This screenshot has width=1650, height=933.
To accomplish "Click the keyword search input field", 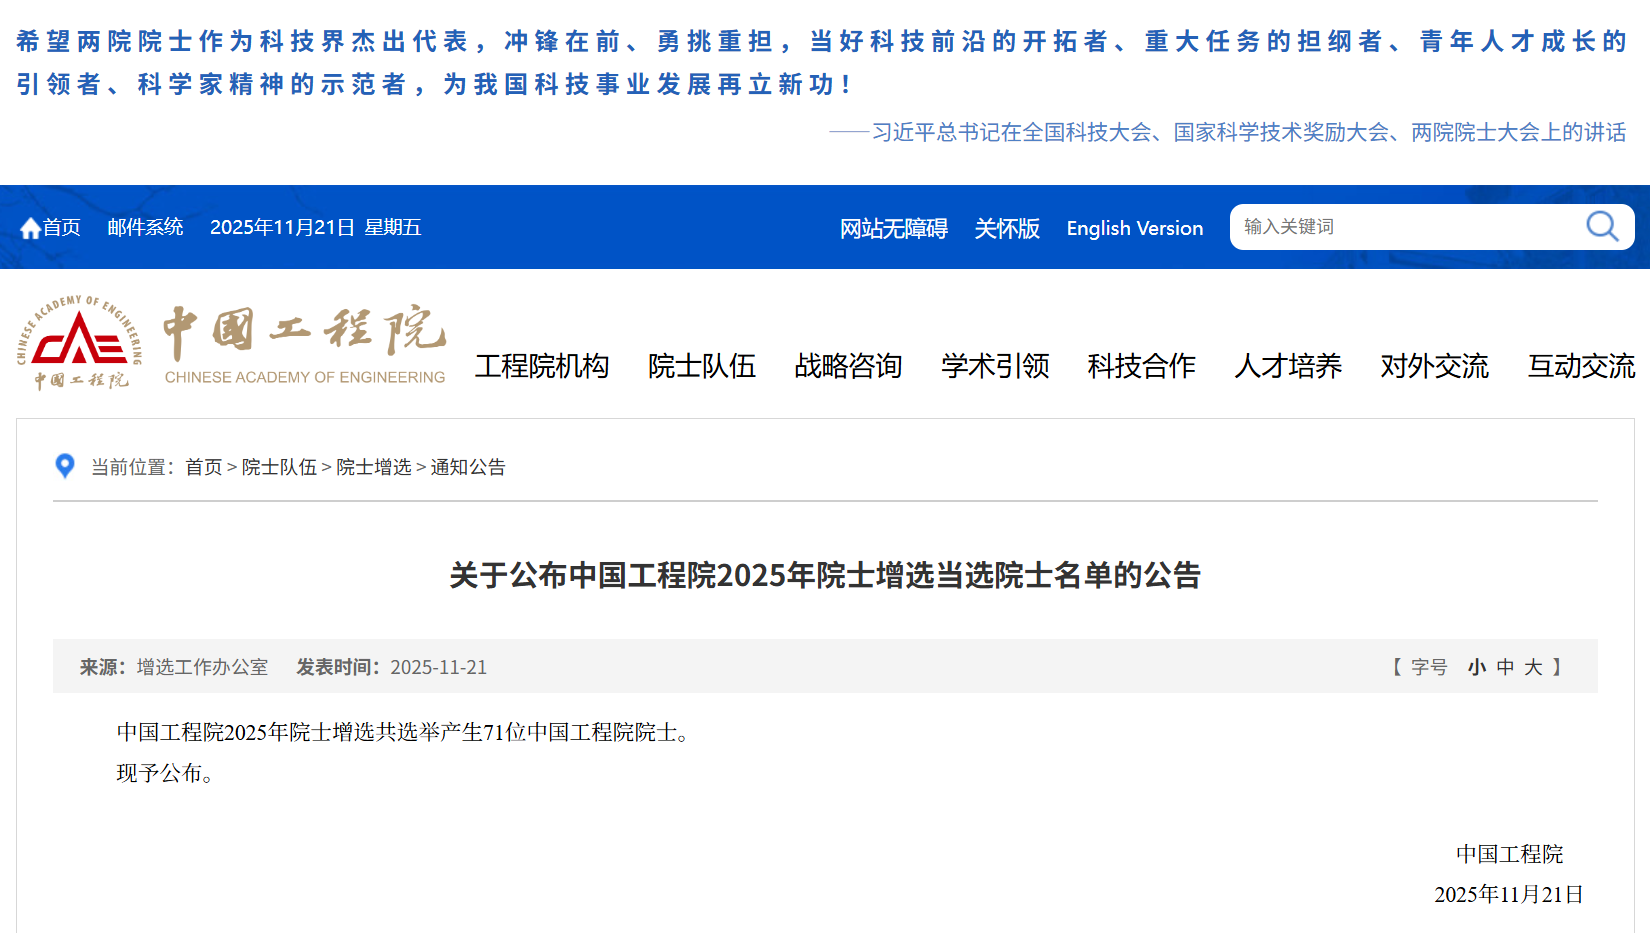I will [x=1400, y=227].
